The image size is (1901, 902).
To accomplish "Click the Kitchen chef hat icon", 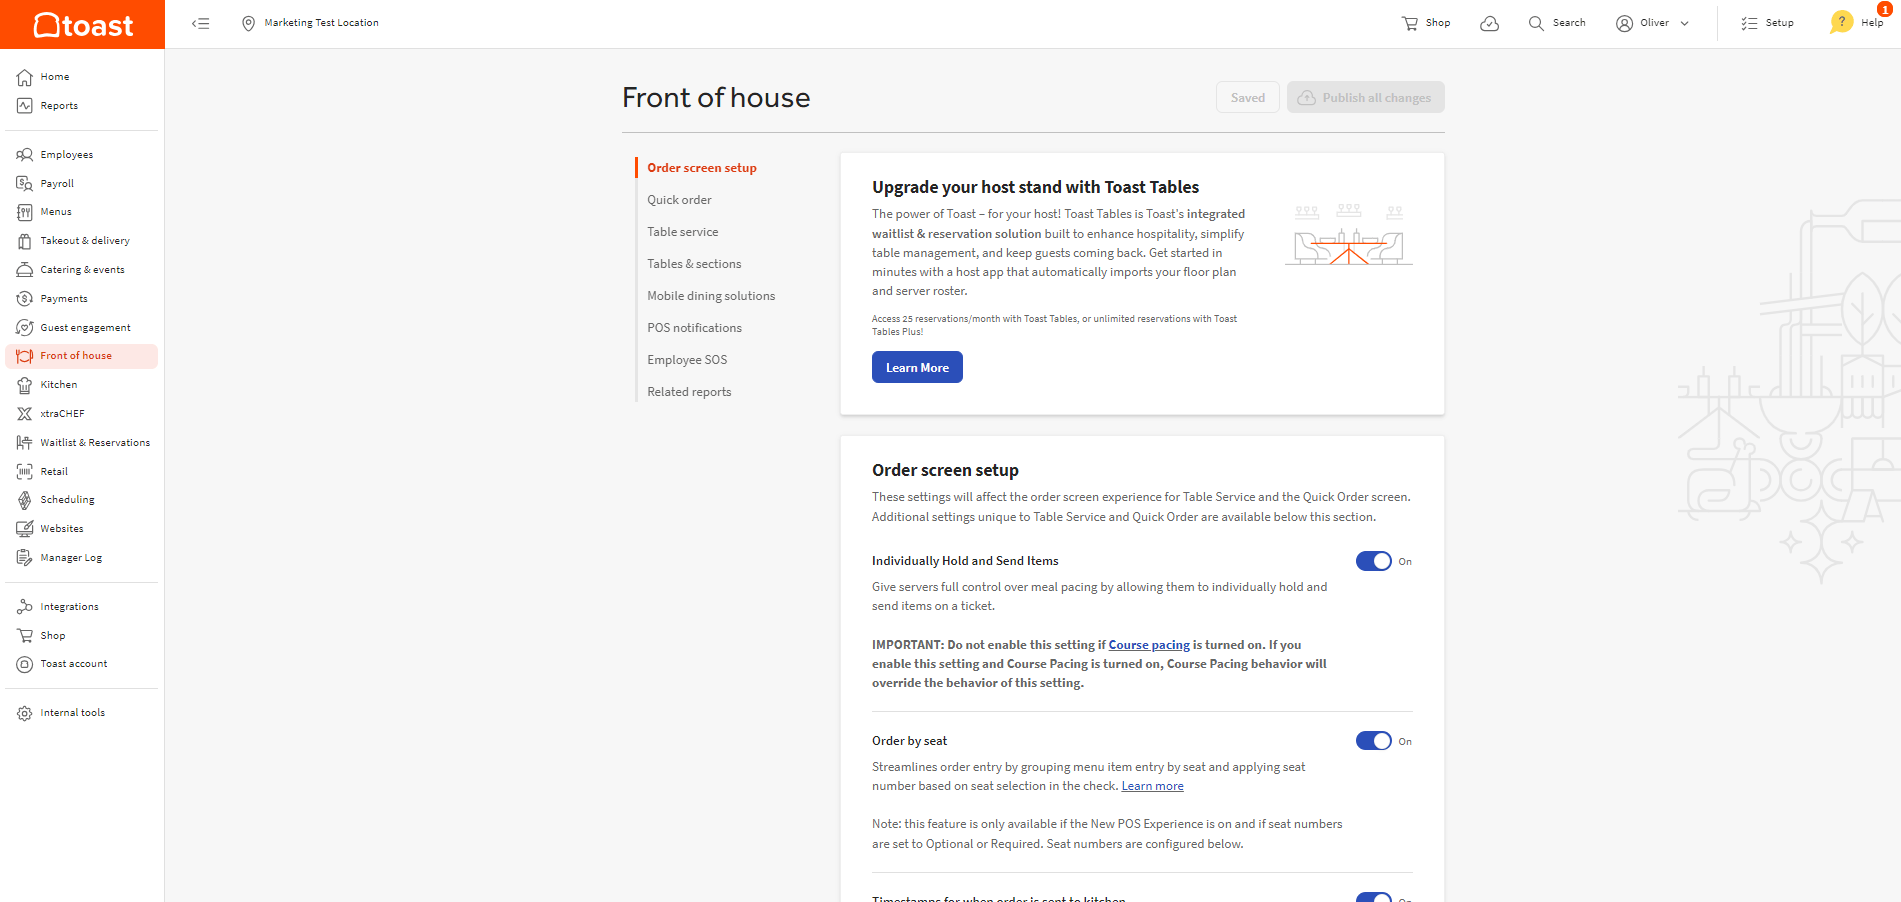I will 25,385.
